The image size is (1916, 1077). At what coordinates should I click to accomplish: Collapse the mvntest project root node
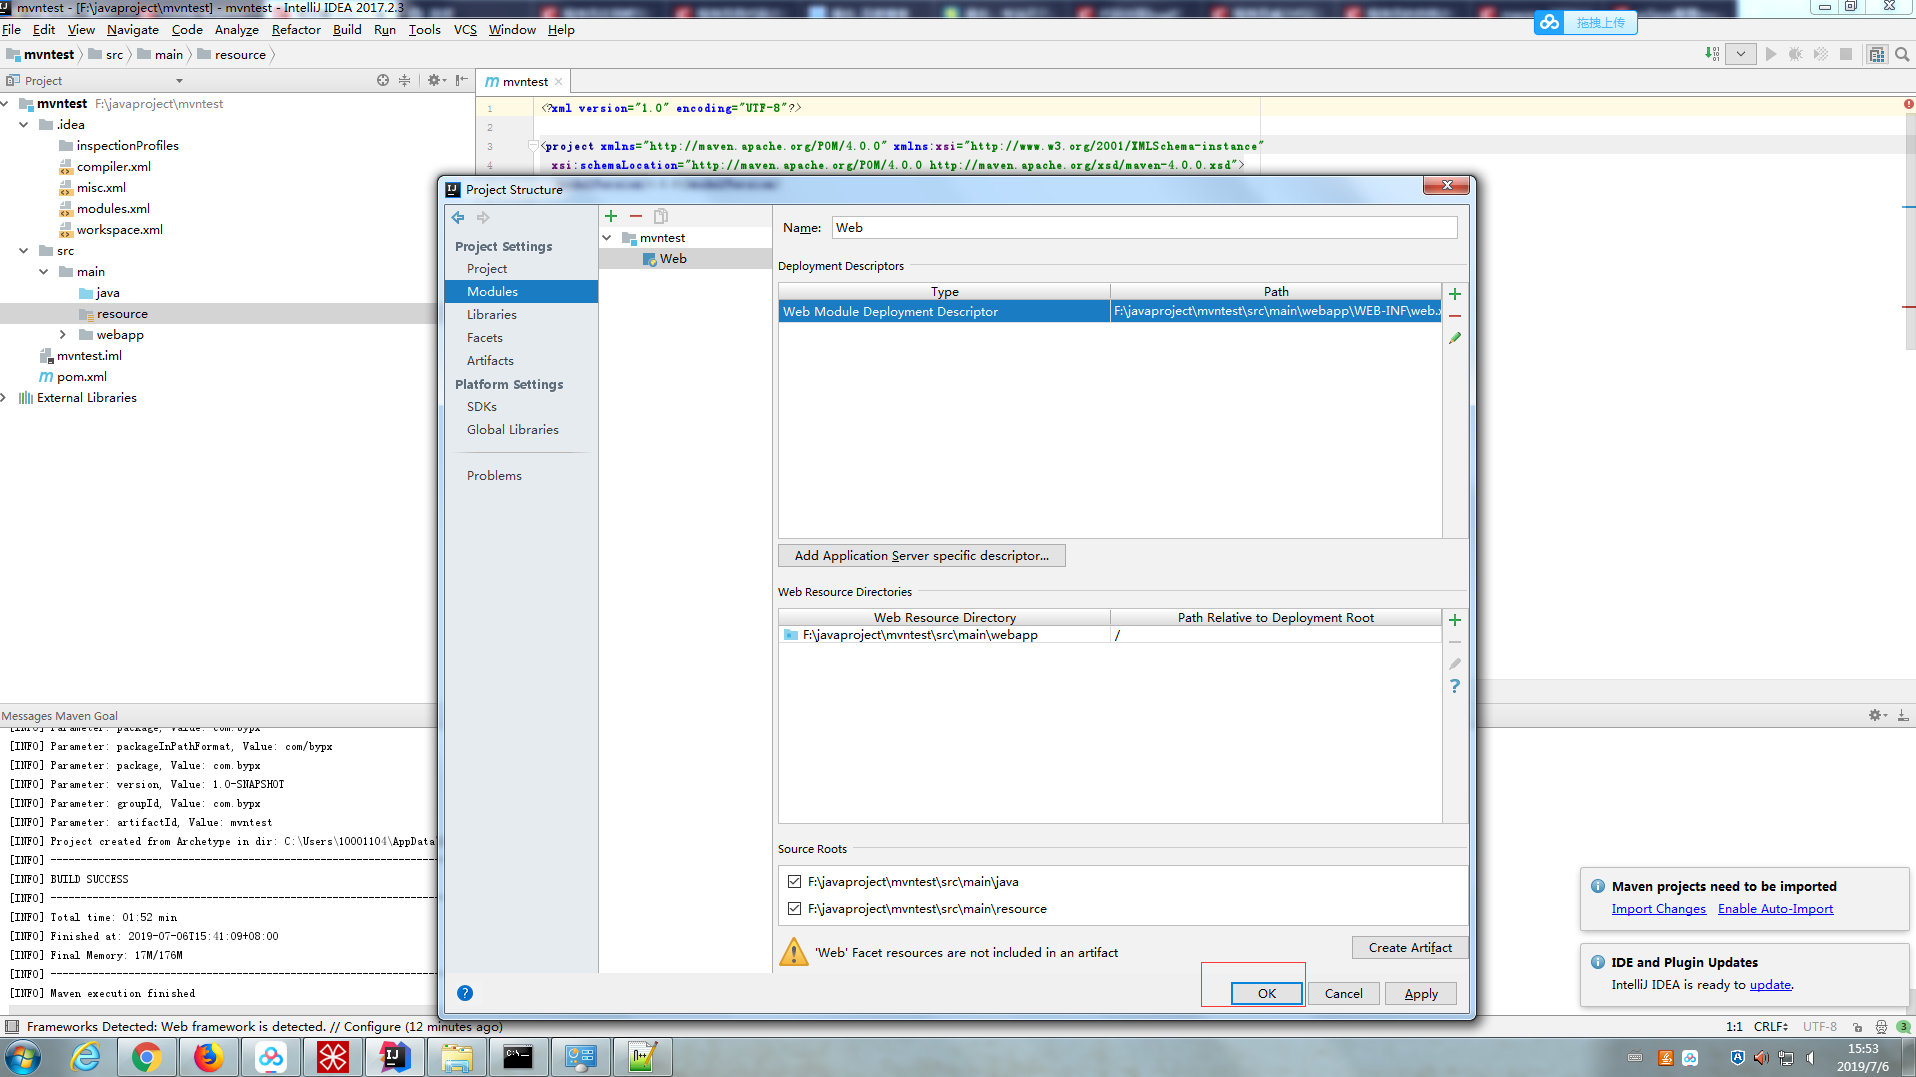[5, 104]
